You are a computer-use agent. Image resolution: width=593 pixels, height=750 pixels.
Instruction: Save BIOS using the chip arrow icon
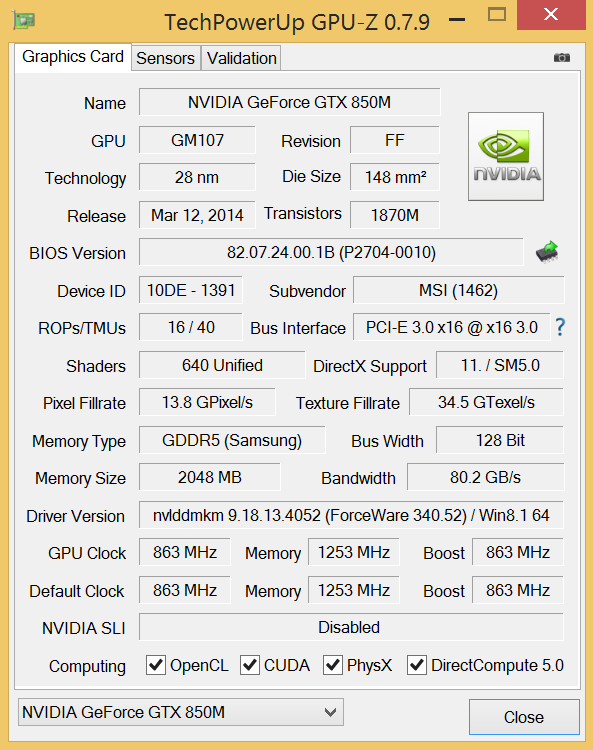pos(547,252)
